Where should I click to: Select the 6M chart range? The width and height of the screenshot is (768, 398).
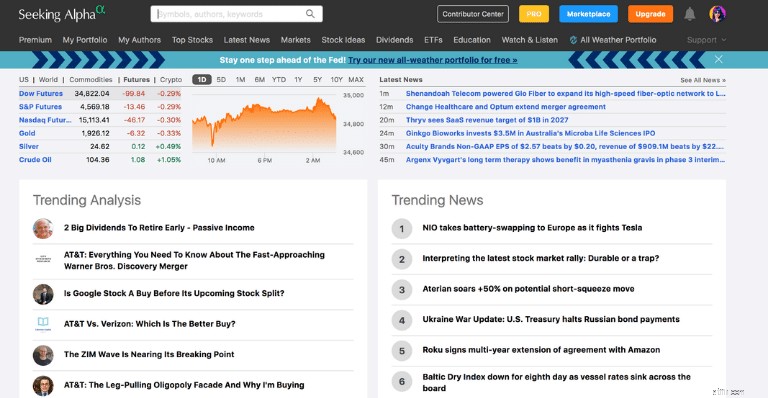click(x=260, y=79)
